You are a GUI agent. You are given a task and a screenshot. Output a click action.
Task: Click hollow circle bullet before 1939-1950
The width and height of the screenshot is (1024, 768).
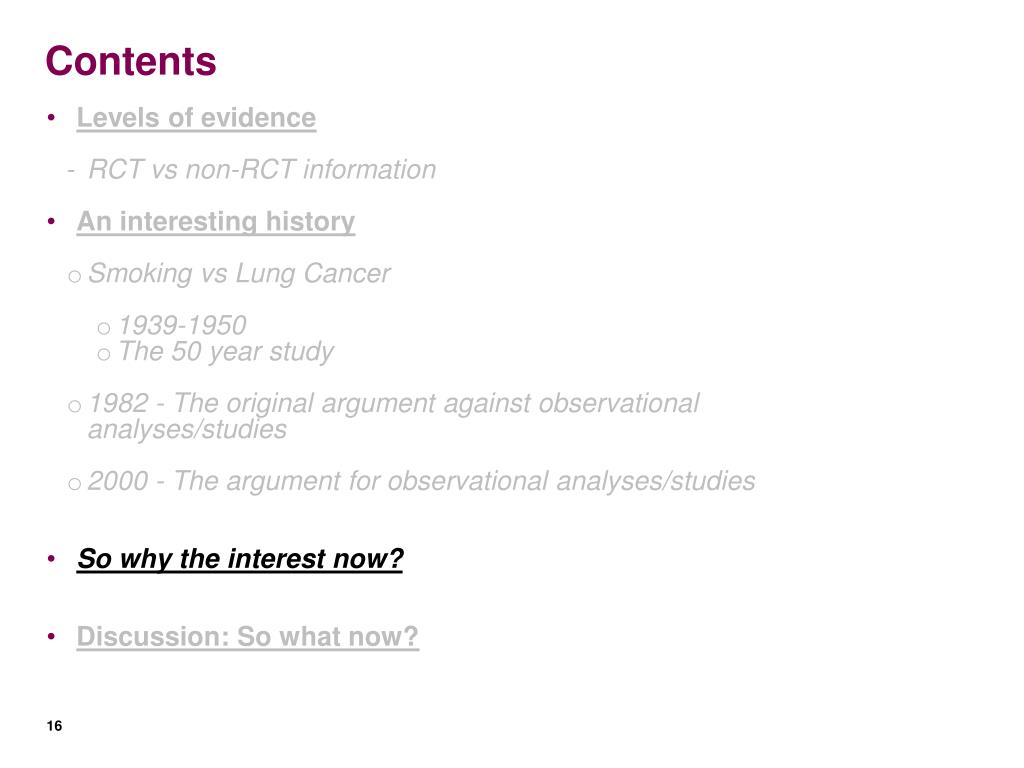[104, 328]
